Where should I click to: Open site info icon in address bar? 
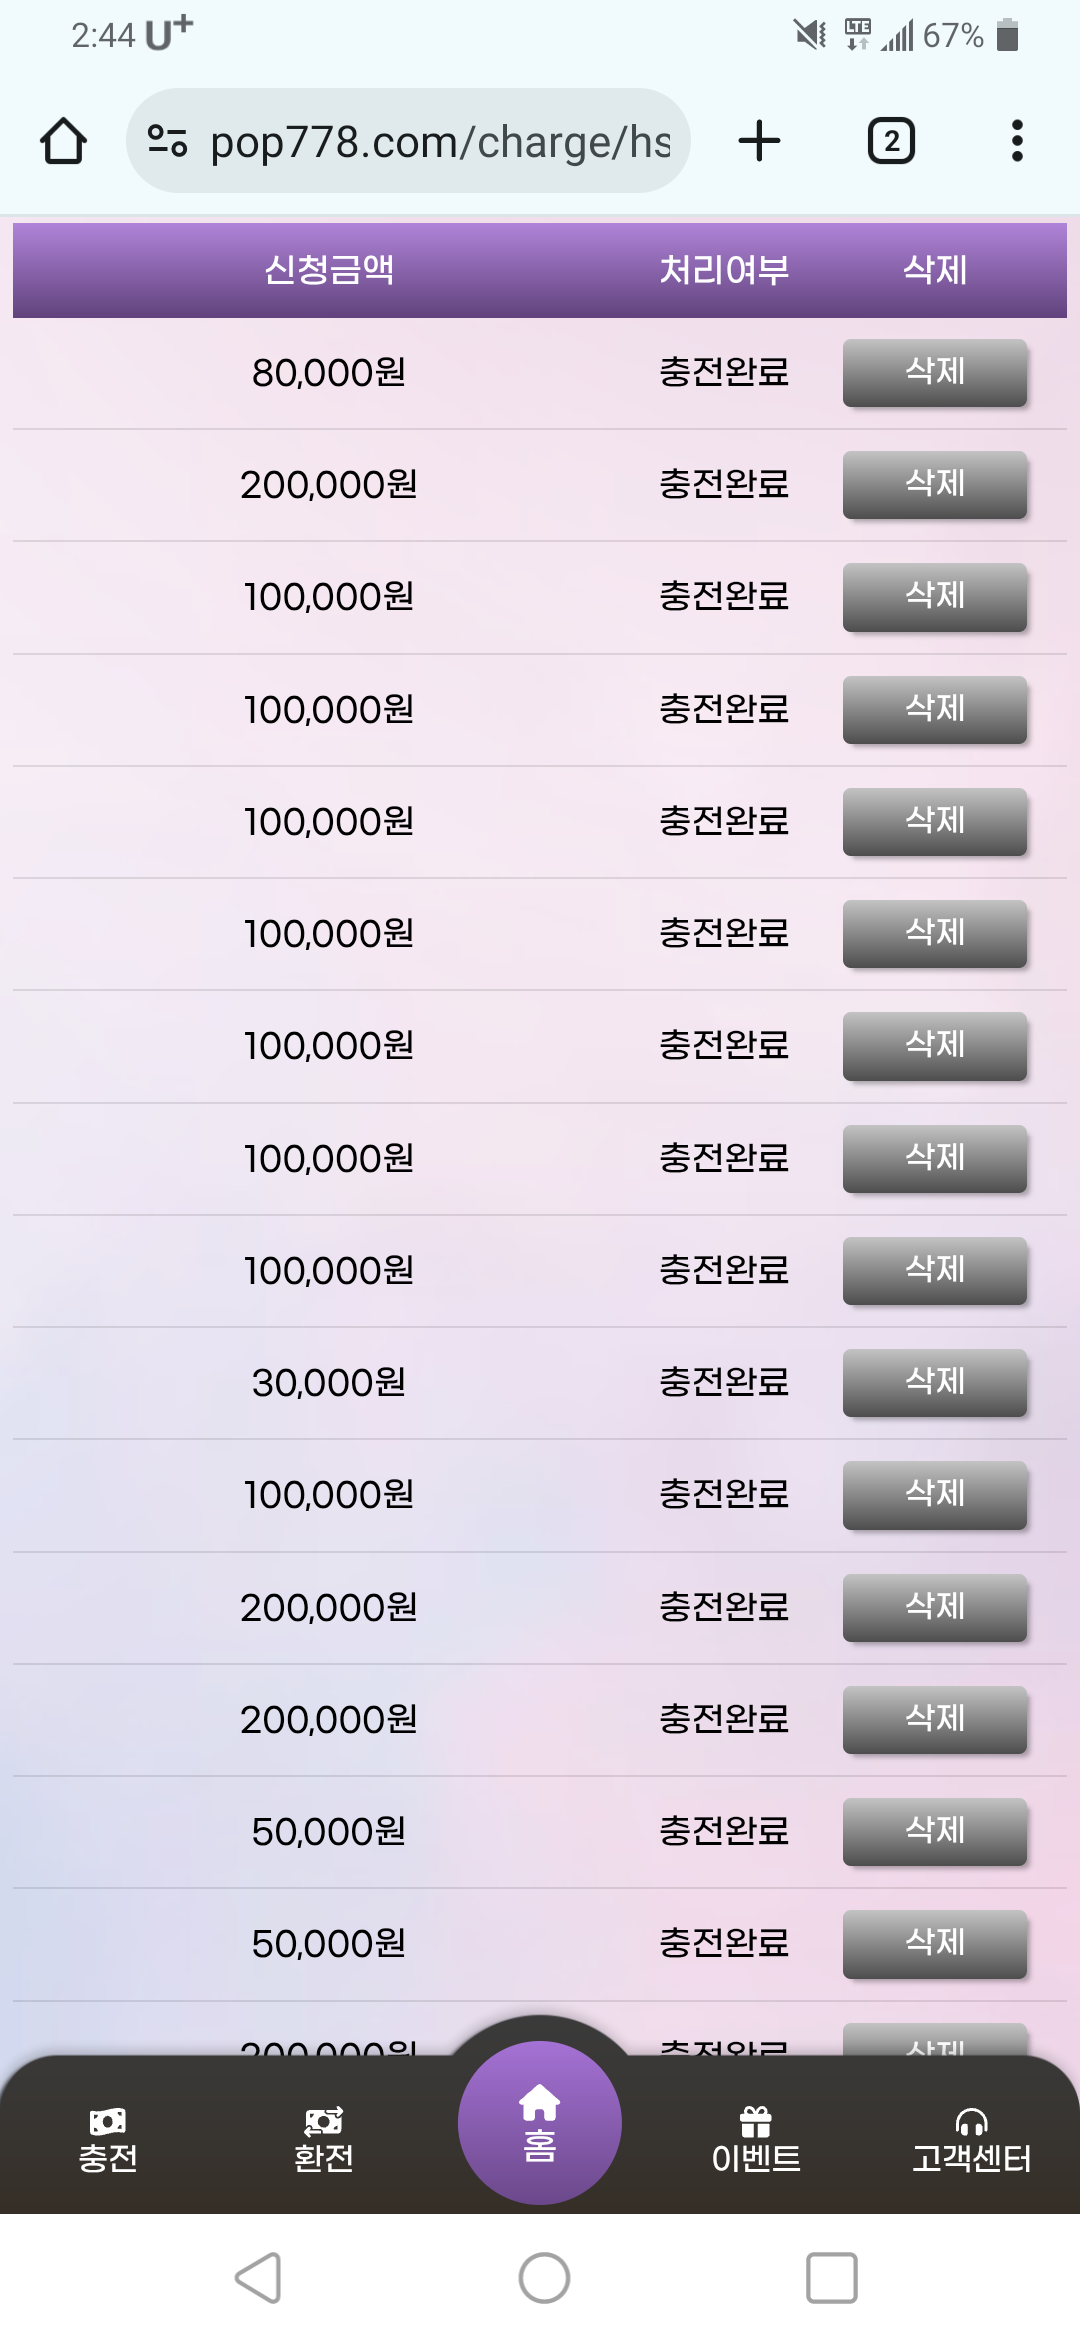(x=167, y=141)
